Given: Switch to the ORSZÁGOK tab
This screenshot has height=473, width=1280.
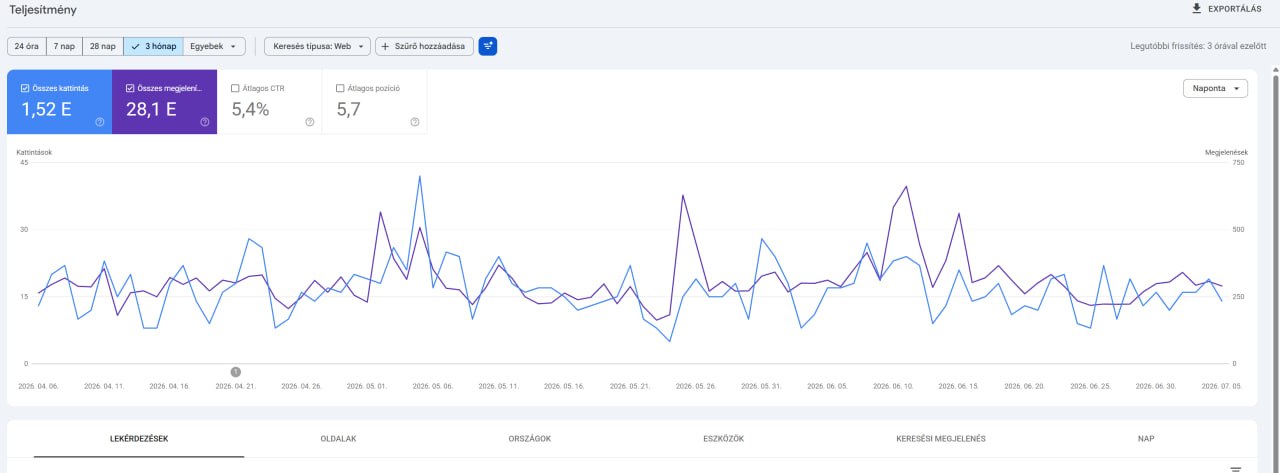Looking at the screenshot, I should [527, 438].
